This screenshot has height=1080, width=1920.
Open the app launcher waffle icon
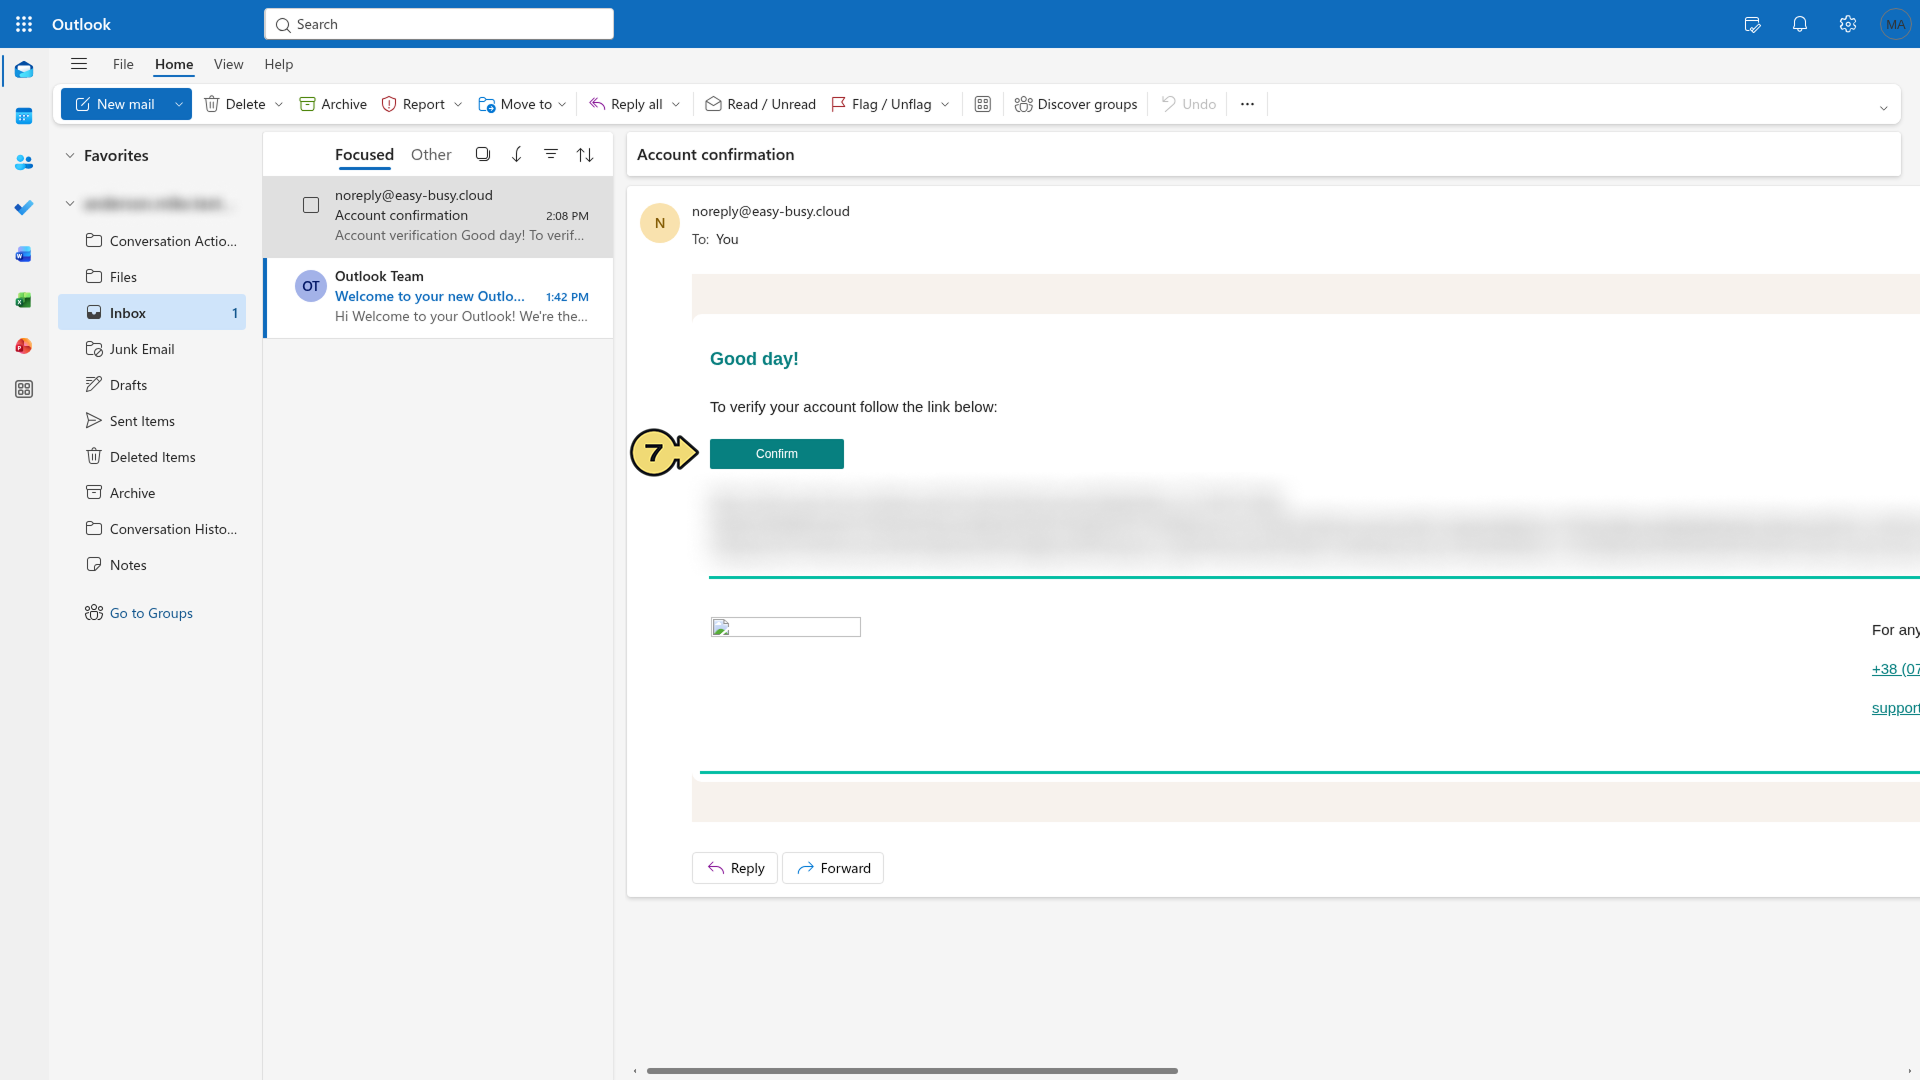coord(24,24)
